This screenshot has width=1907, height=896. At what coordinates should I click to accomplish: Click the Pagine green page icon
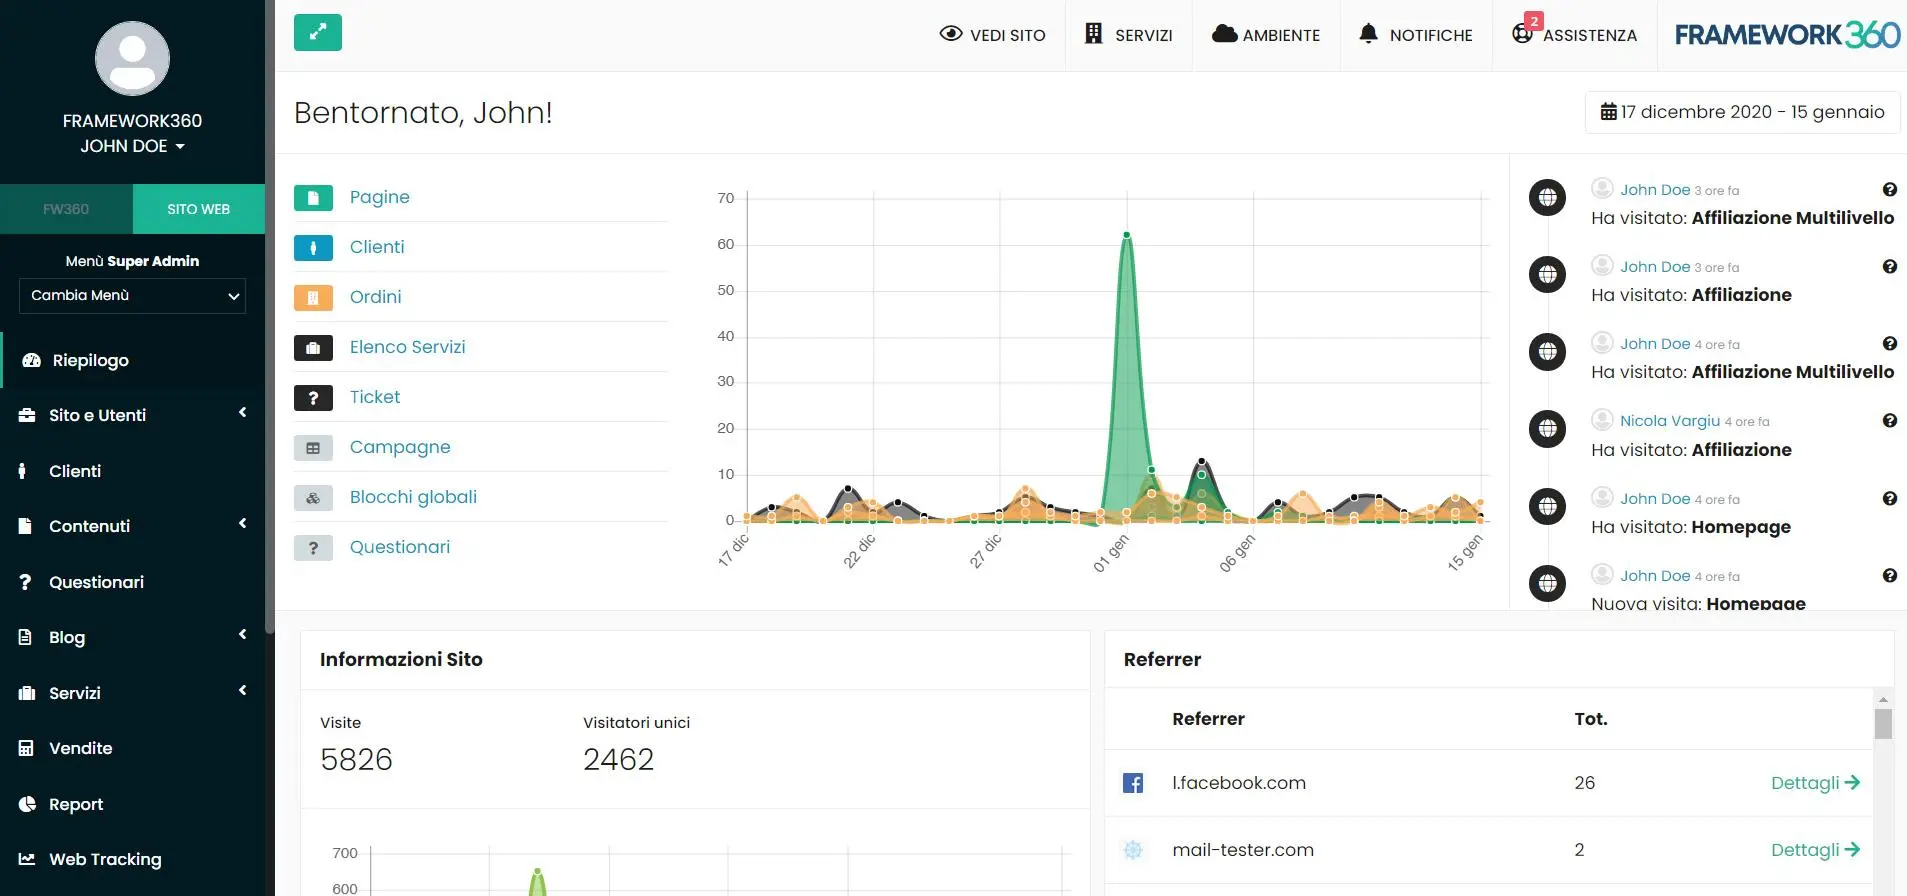[x=313, y=198]
